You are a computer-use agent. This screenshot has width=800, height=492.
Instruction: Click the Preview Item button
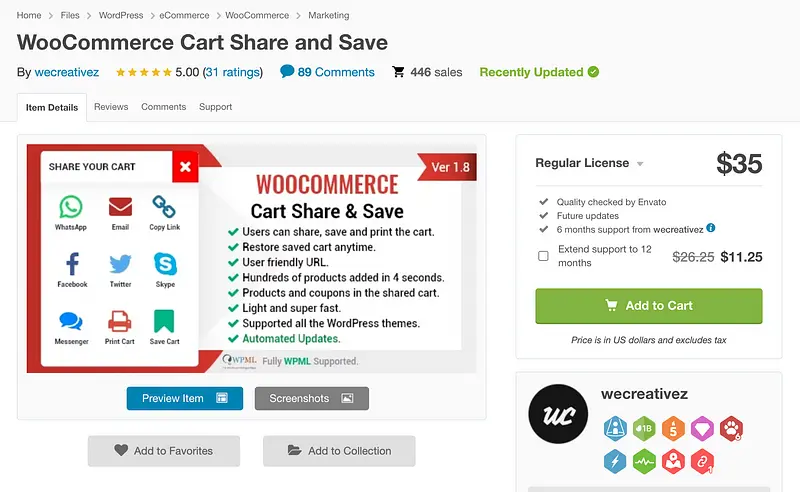click(x=185, y=398)
